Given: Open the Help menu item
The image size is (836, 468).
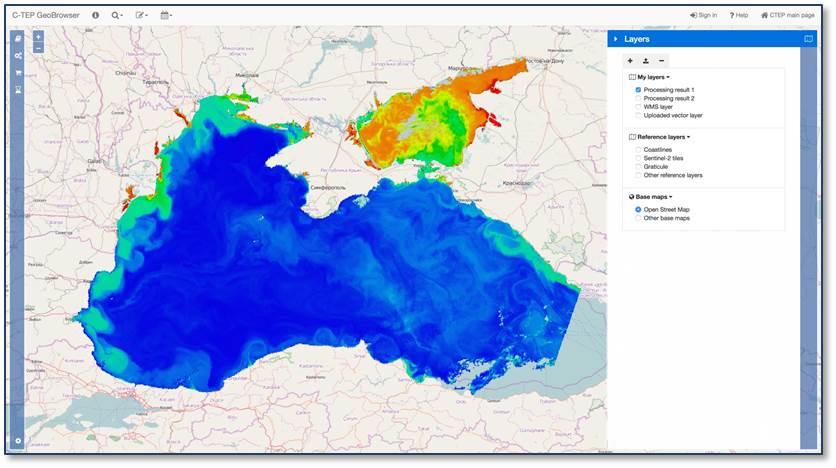Looking at the screenshot, I should pos(739,15).
